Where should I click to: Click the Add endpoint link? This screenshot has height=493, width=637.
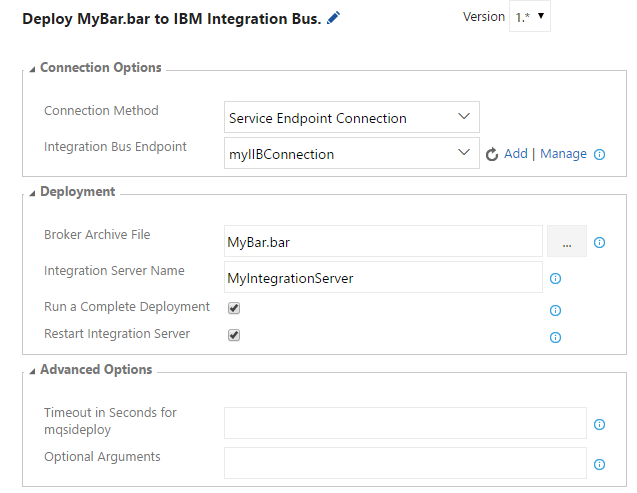[x=516, y=154]
